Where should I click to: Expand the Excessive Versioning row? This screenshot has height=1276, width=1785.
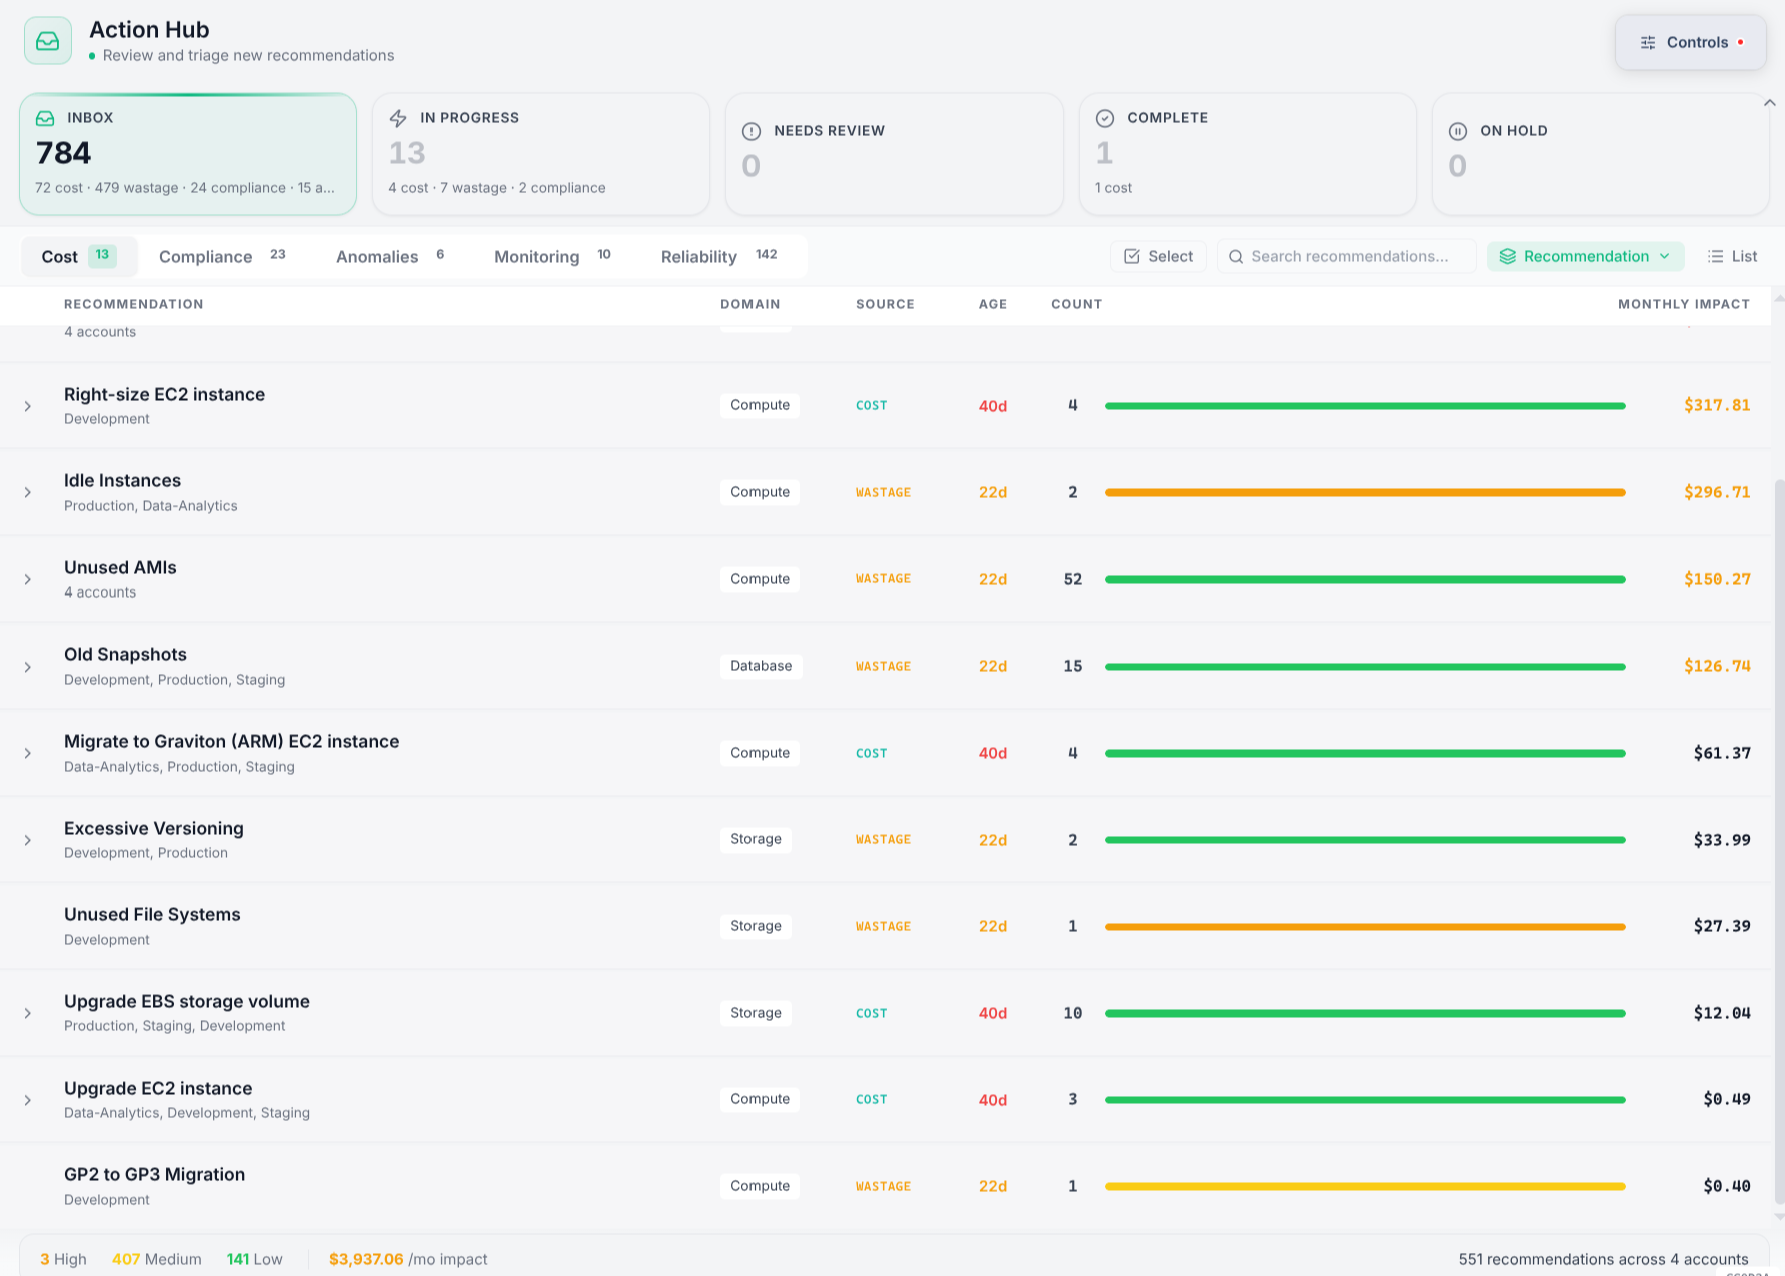tap(28, 840)
